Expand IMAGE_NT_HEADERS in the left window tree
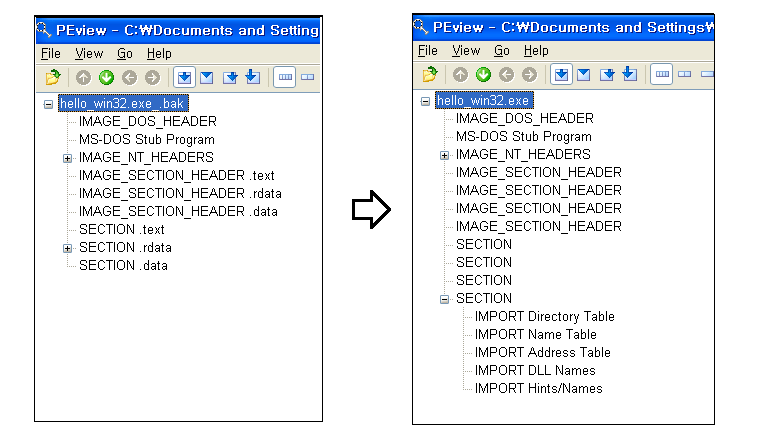This screenshot has width=768, height=448. (68, 158)
